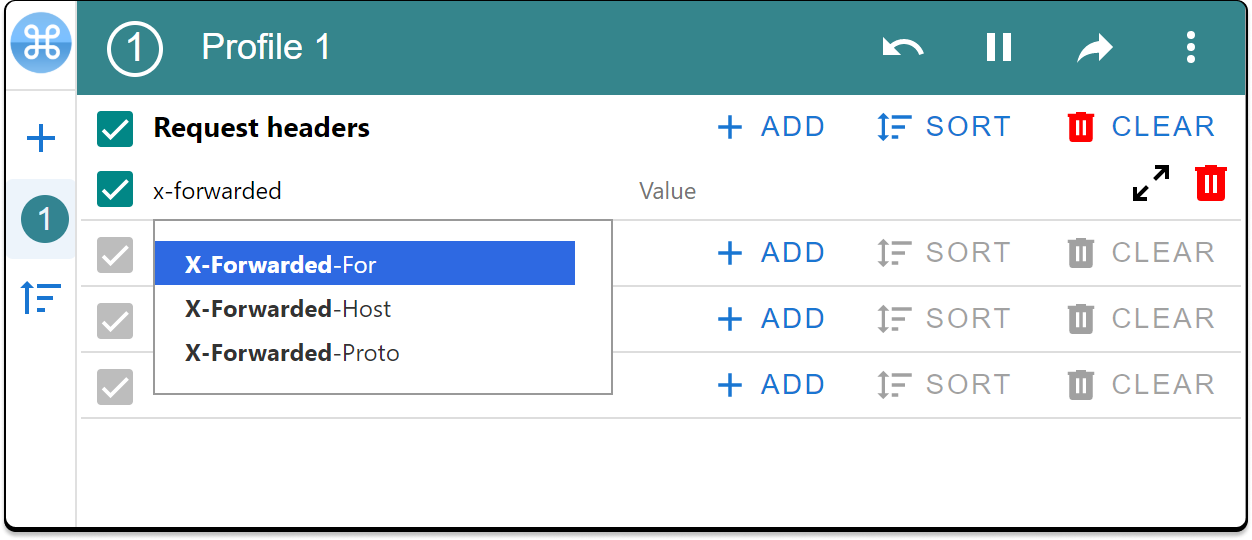Image resolution: width=1252 pixels, height=540 pixels.
Task: Click the sort profiles icon in sidebar
Action: (41, 298)
